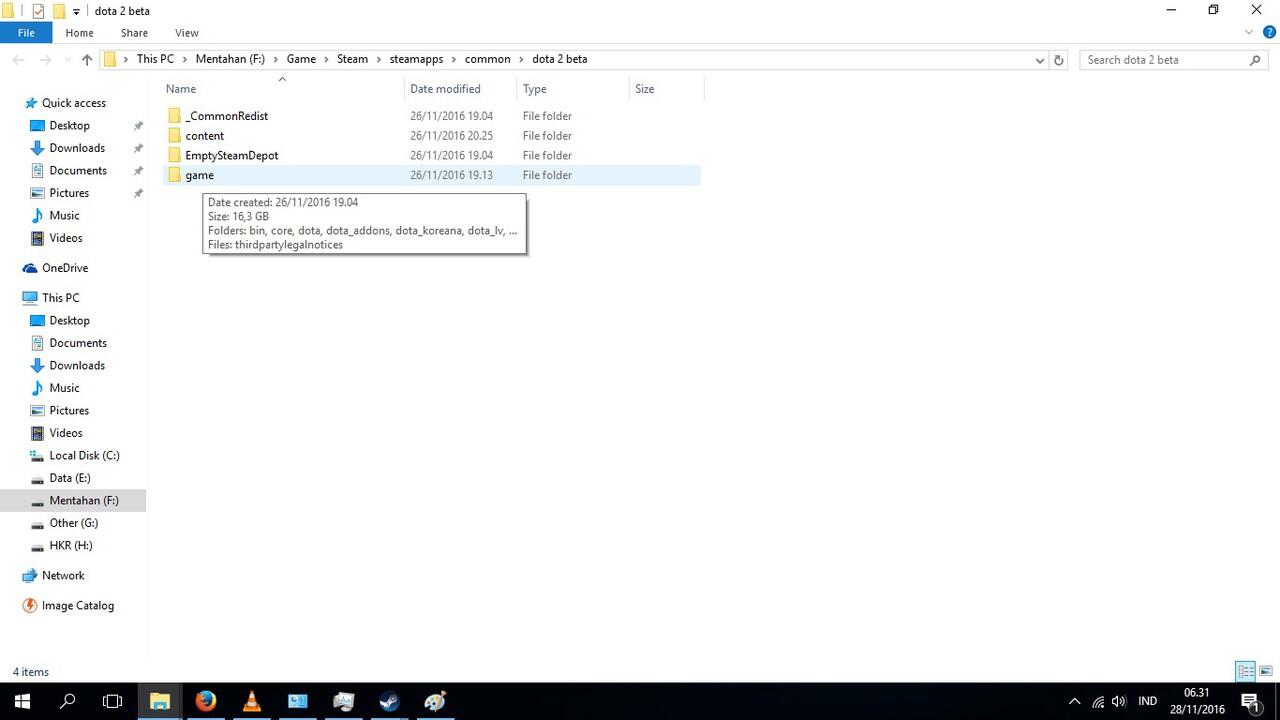This screenshot has height=720, width=1280.
Task: Open the View ribbon tab
Action: click(x=187, y=33)
